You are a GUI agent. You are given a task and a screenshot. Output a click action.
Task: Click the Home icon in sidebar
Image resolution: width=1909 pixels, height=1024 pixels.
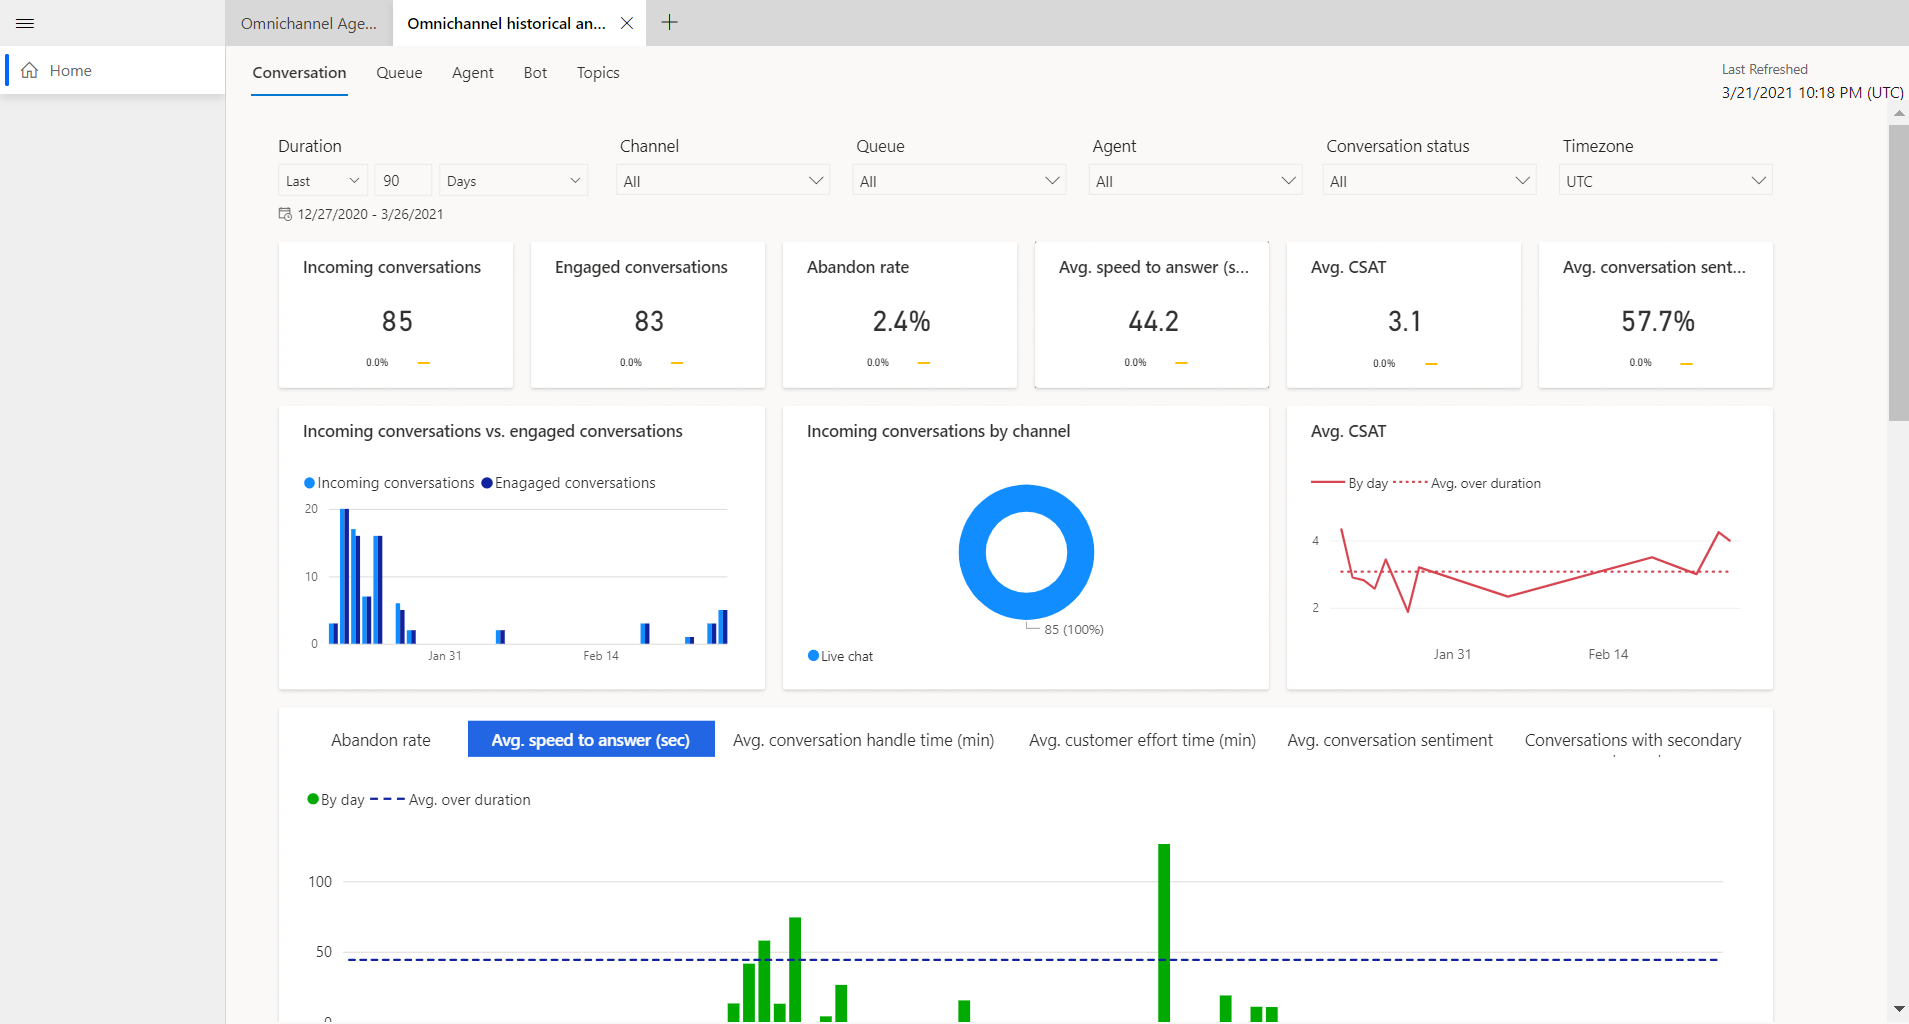point(30,70)
